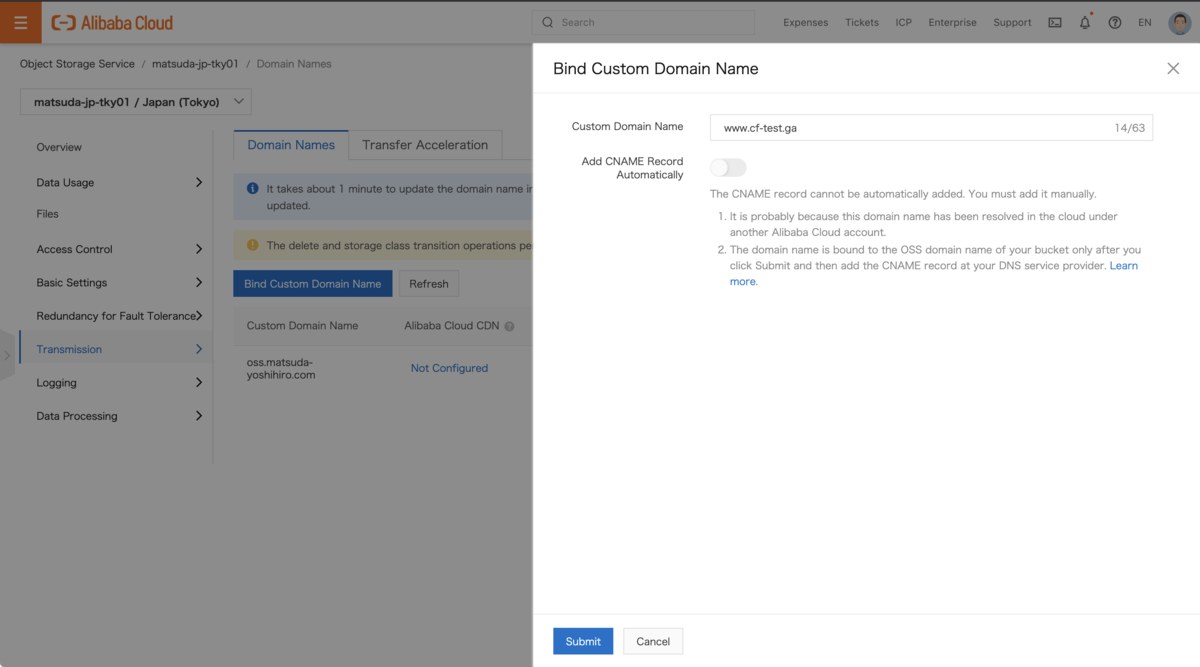Expand Redundancy for Fault Tolerance menu
The image size is (1200, 667).
[x=119, y=316]
